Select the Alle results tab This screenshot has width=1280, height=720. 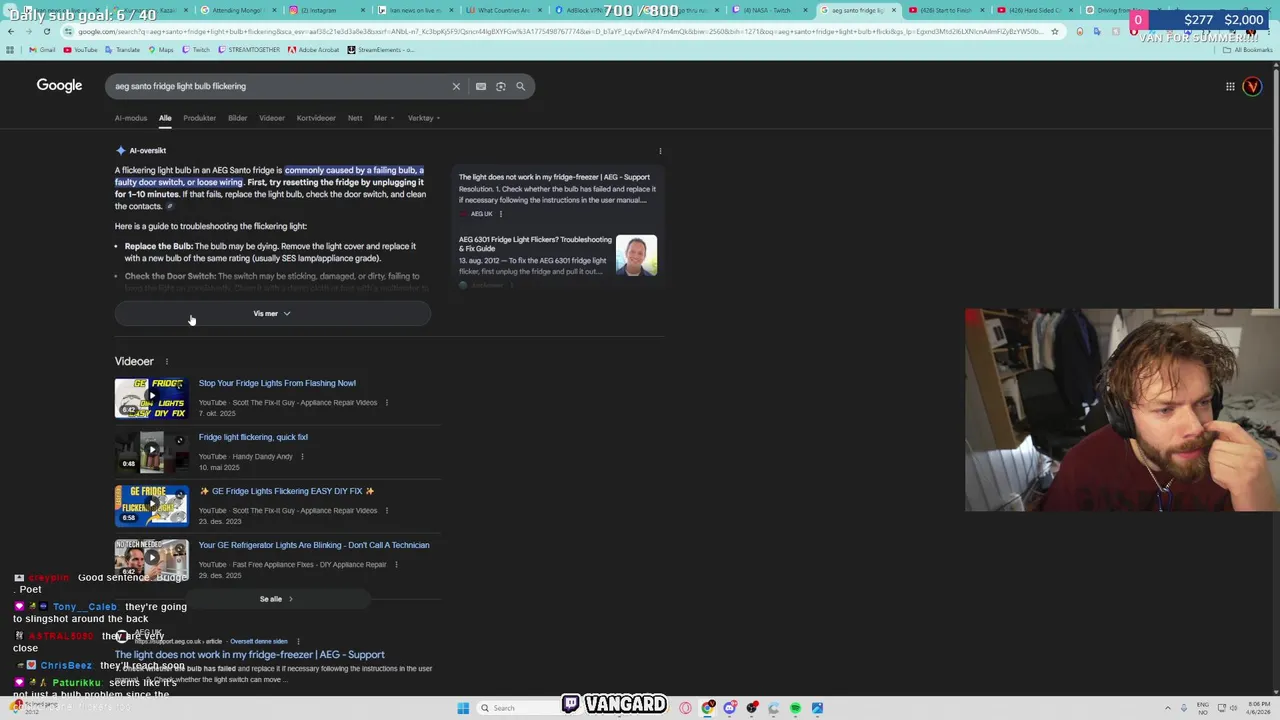[x=165, y=118]
